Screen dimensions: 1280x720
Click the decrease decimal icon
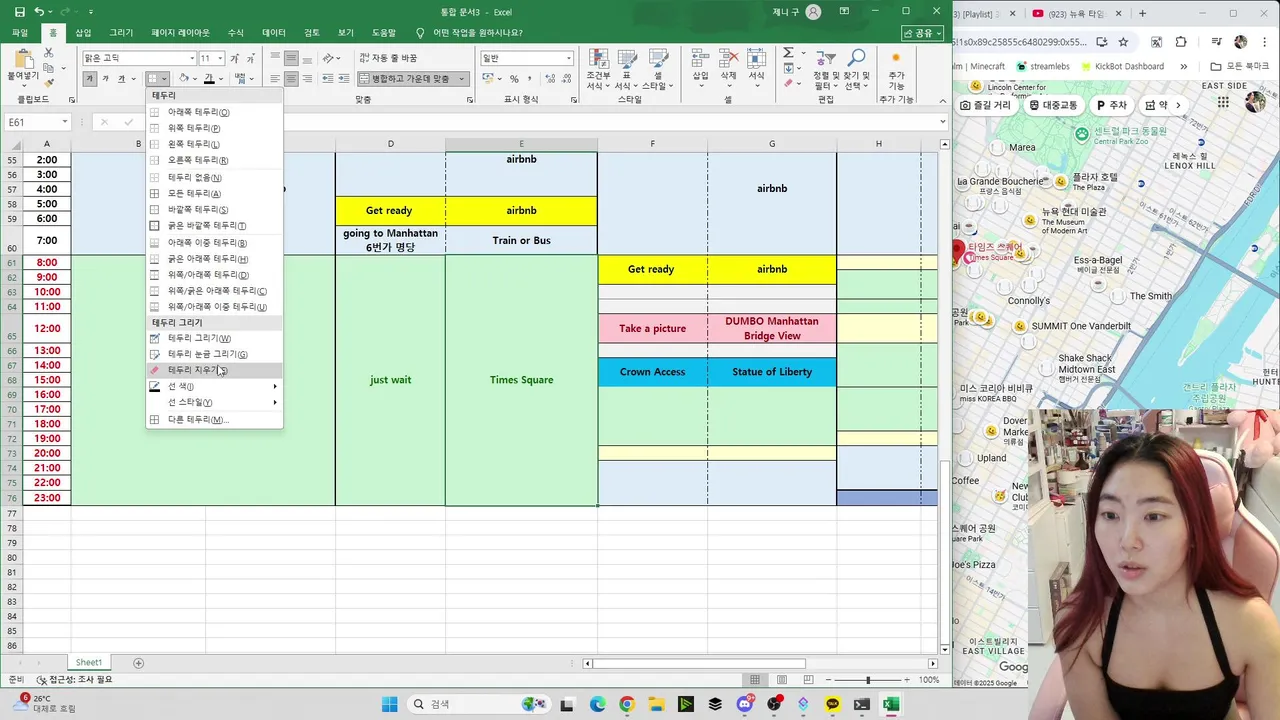565,78
